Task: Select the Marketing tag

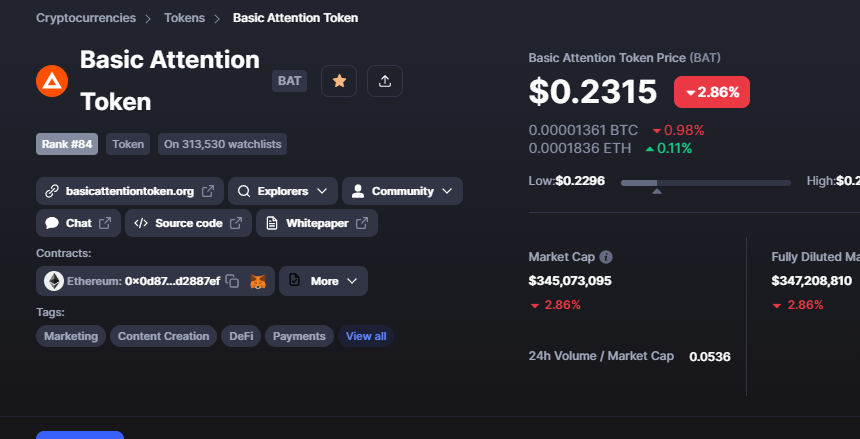Action: 71,336
